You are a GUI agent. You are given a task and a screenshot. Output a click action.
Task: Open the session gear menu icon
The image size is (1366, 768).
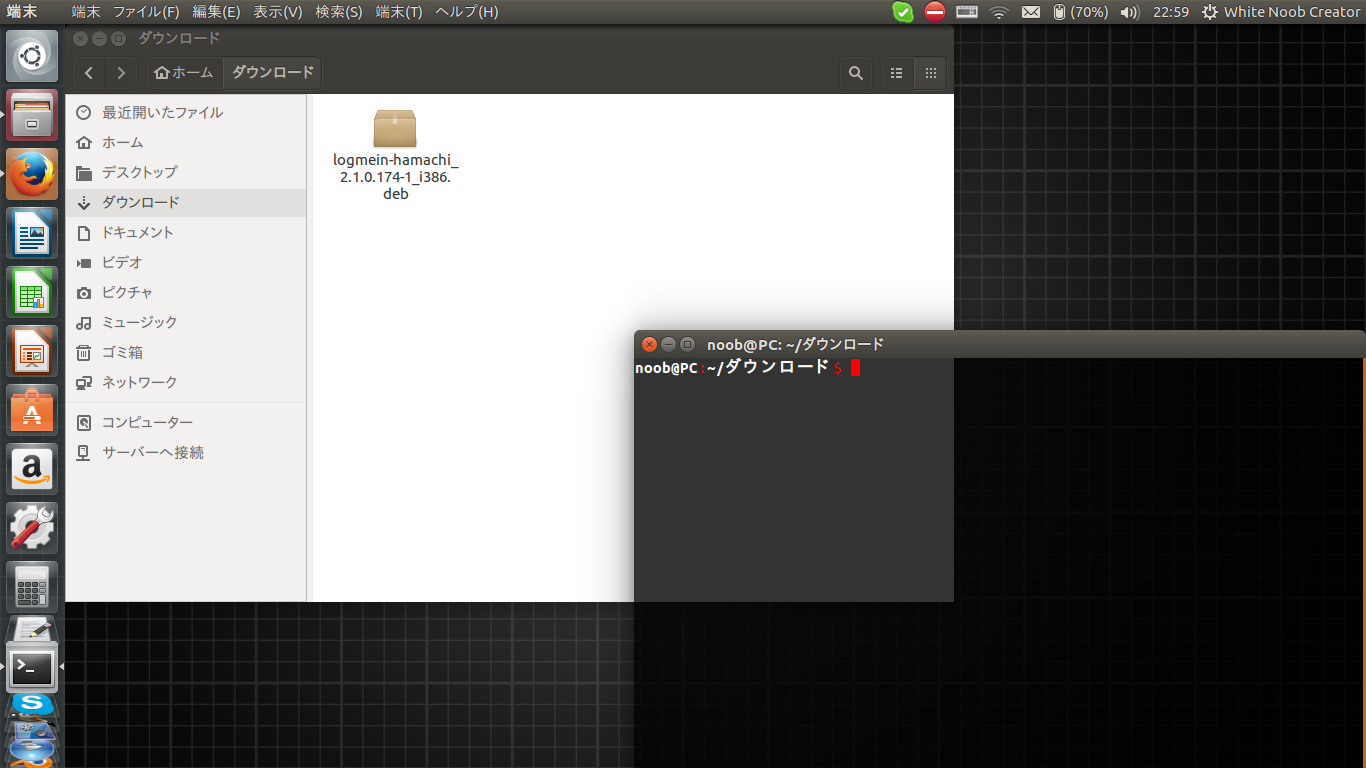[x=1210, y=12]
